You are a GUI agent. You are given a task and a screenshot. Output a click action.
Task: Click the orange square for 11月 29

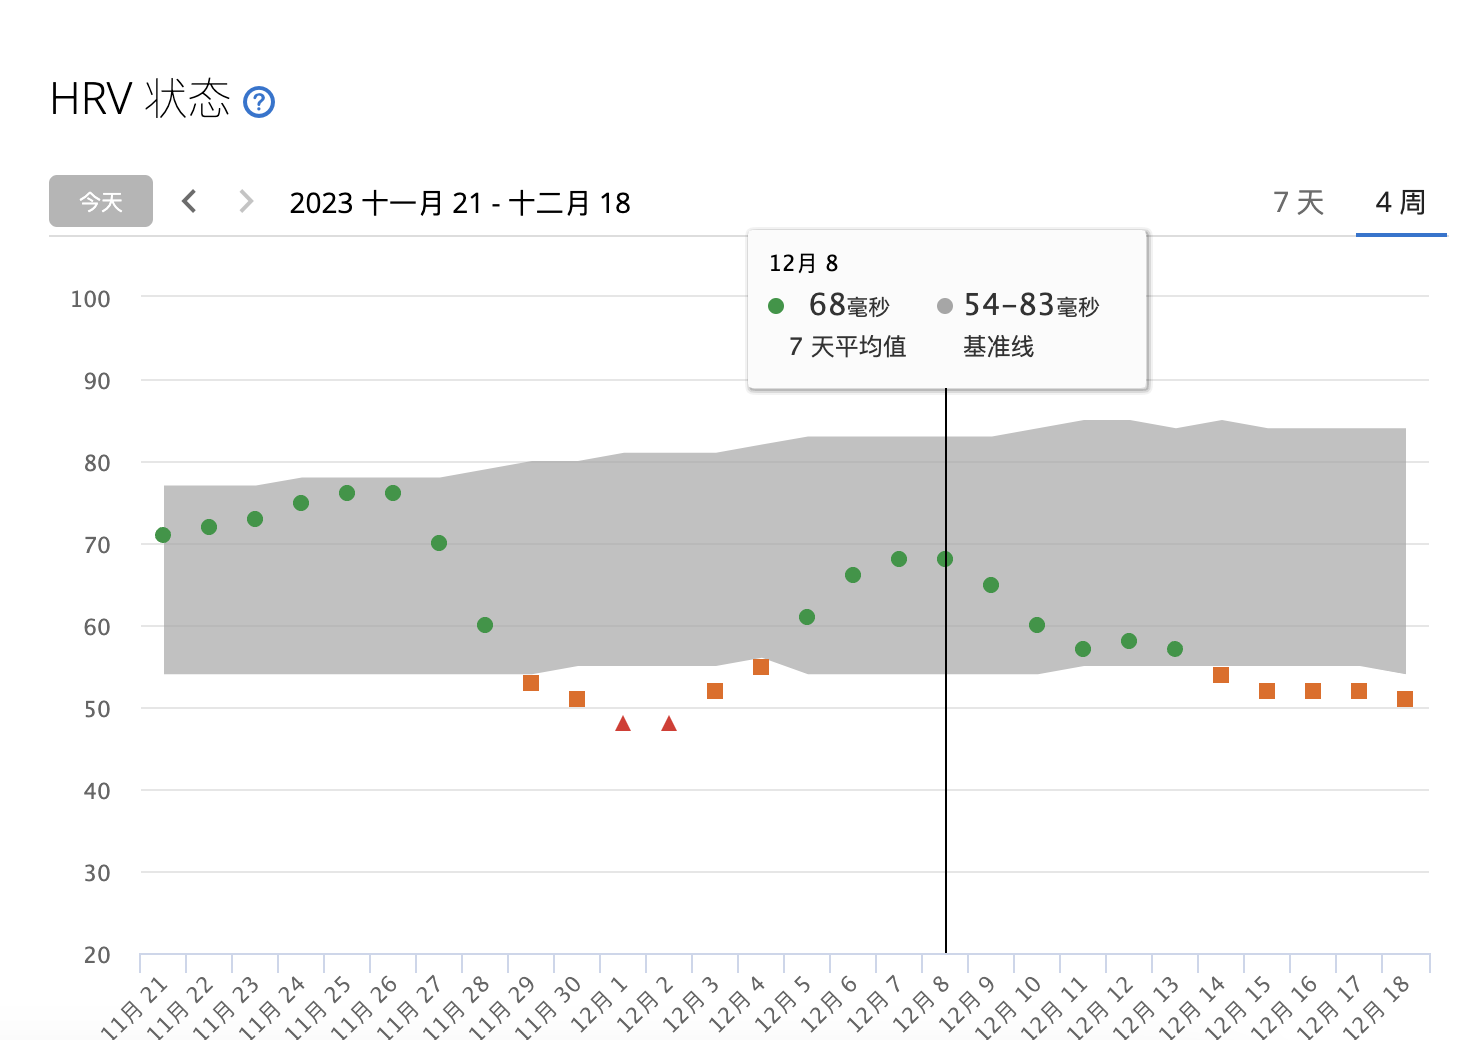[x=531, y=683]
